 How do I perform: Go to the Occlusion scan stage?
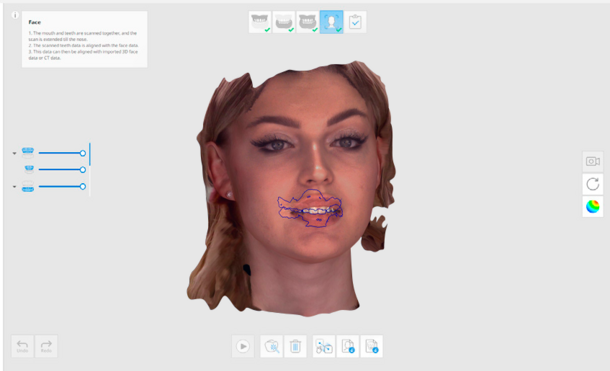click(x=307, y=22)
